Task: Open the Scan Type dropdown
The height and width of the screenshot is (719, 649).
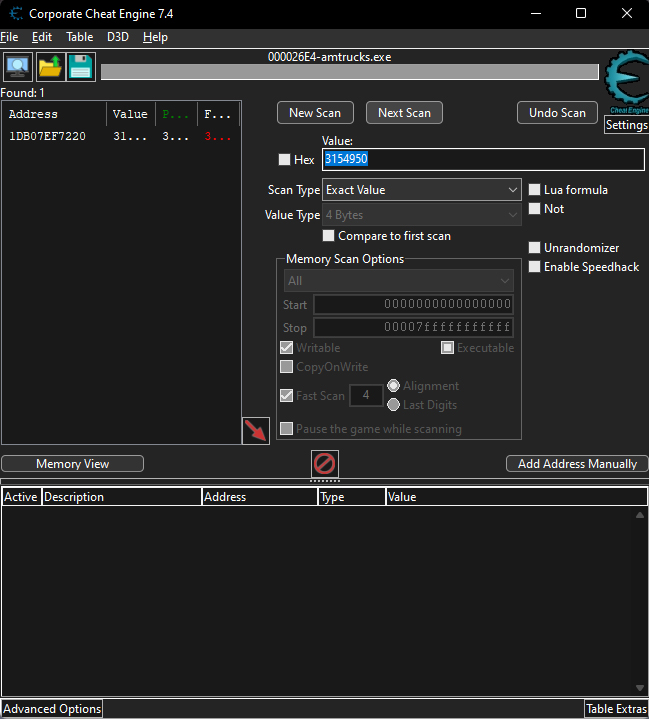Action: coord(422,190)
